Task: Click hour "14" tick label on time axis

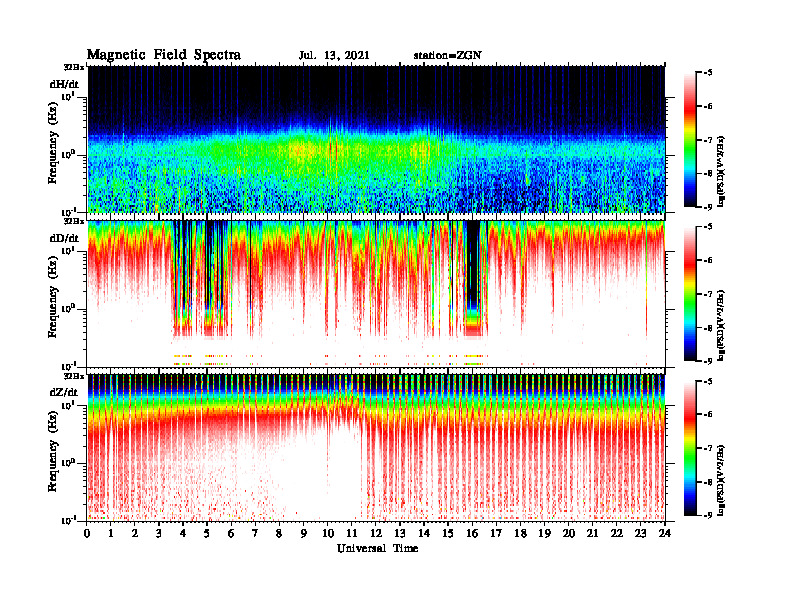Action: tap(424, 533)
